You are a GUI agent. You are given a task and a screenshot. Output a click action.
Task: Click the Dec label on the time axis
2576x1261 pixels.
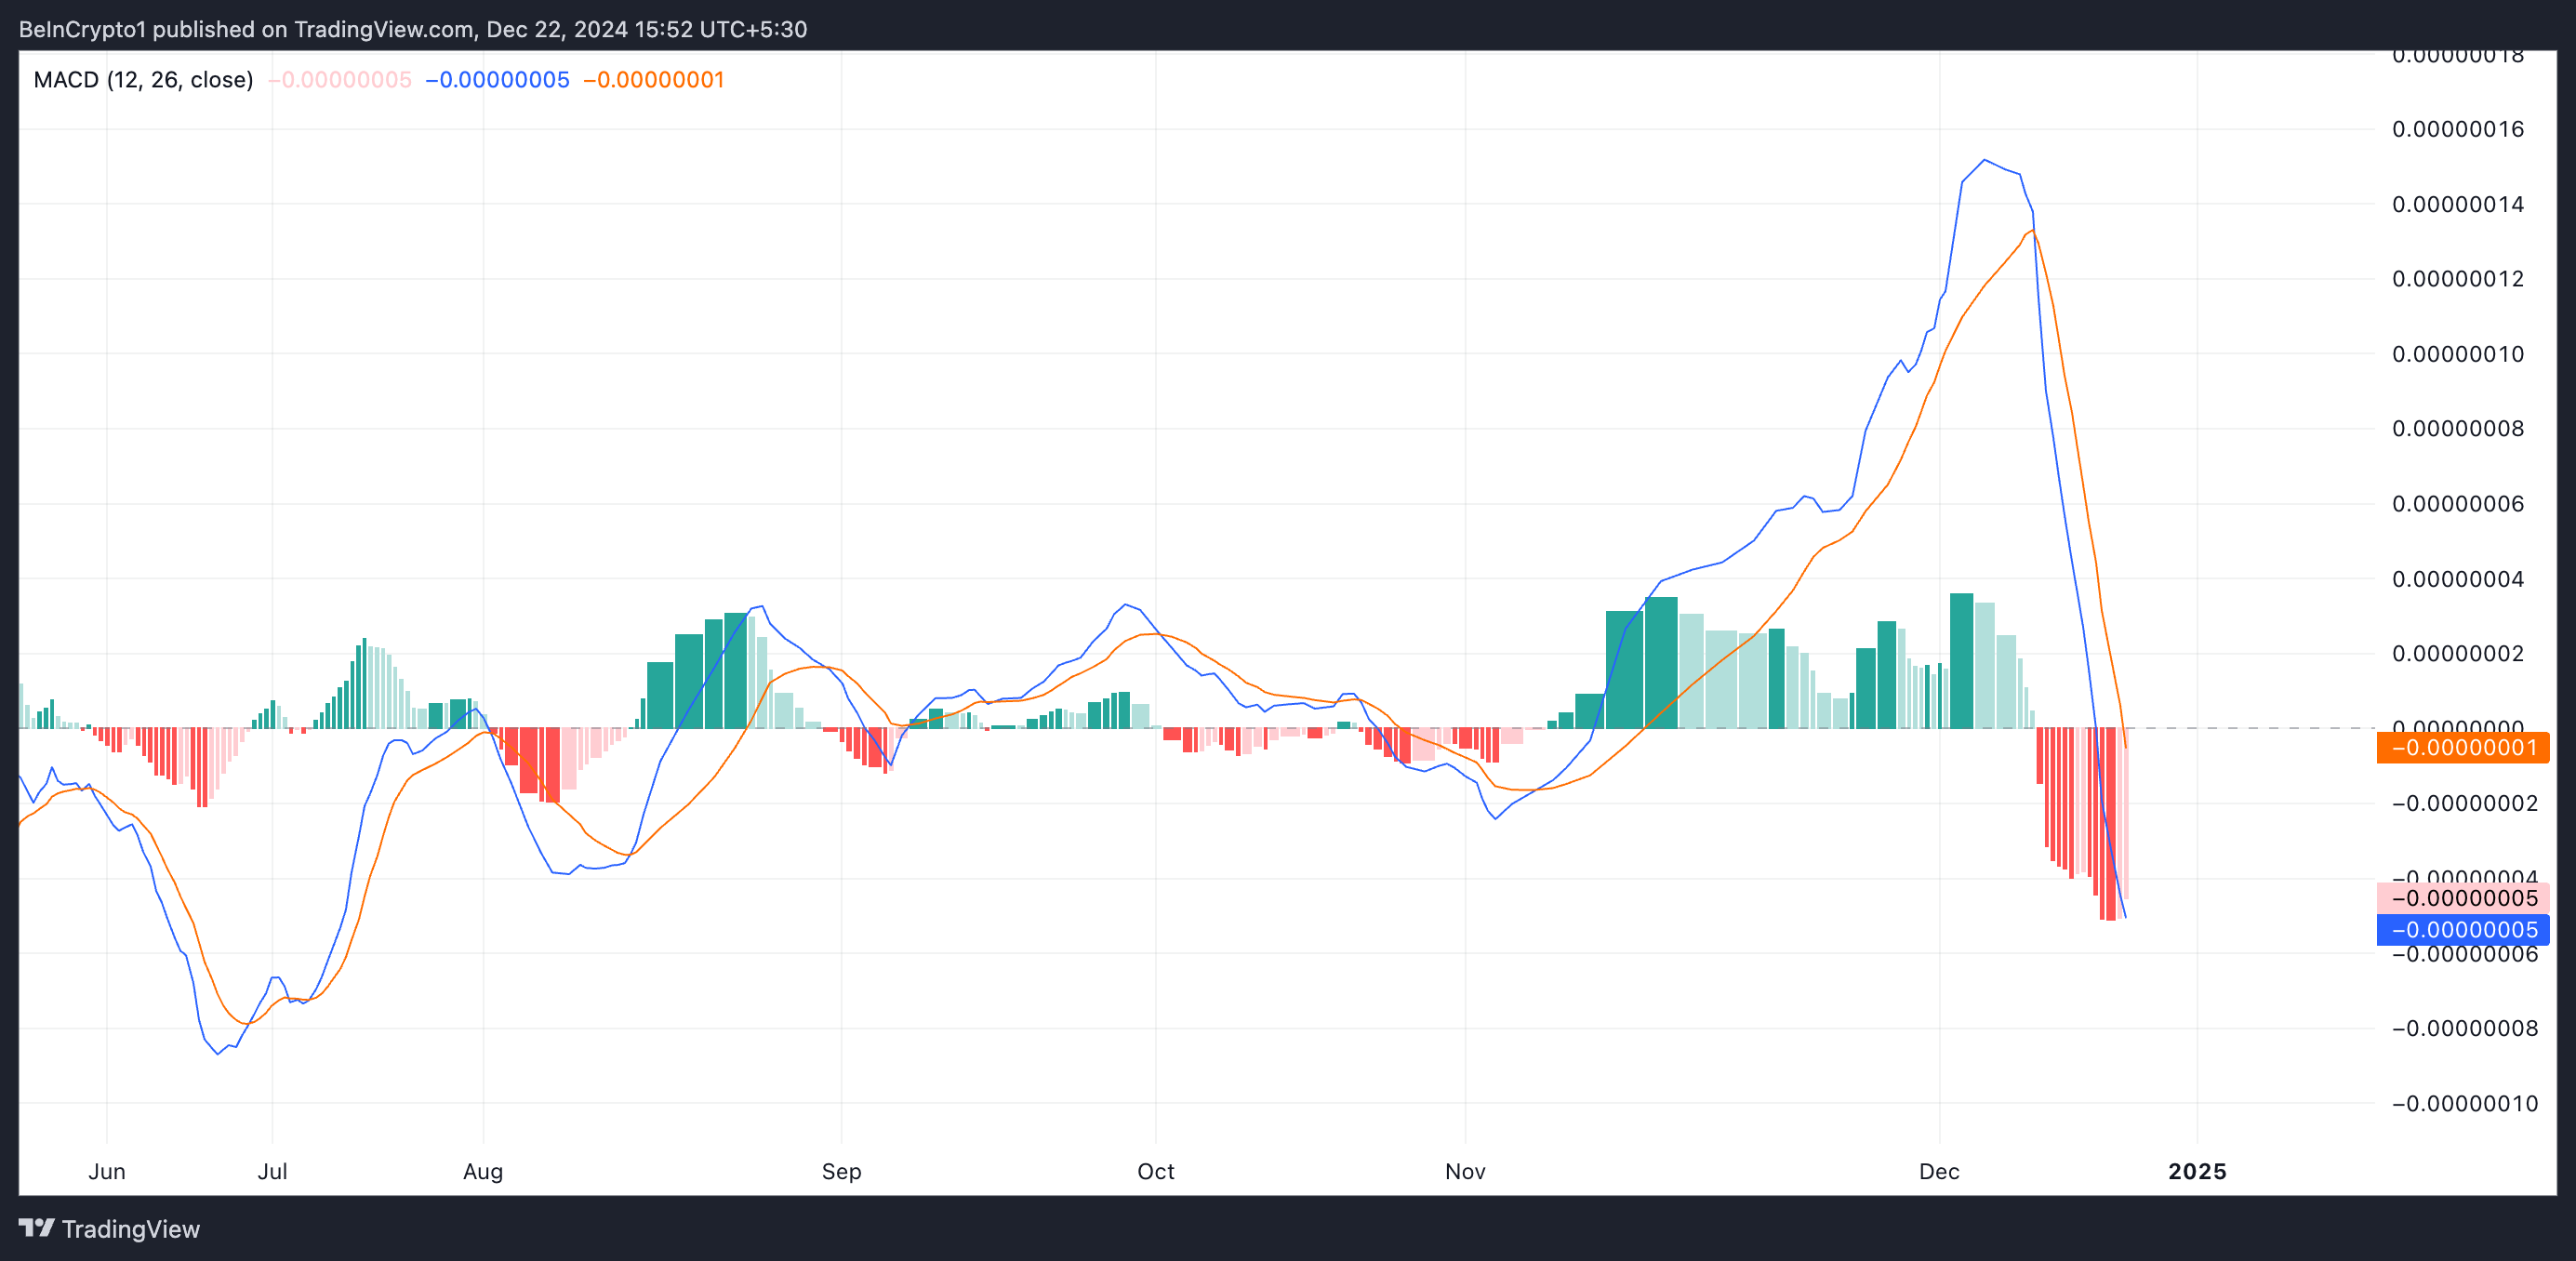point(1939,1171)
